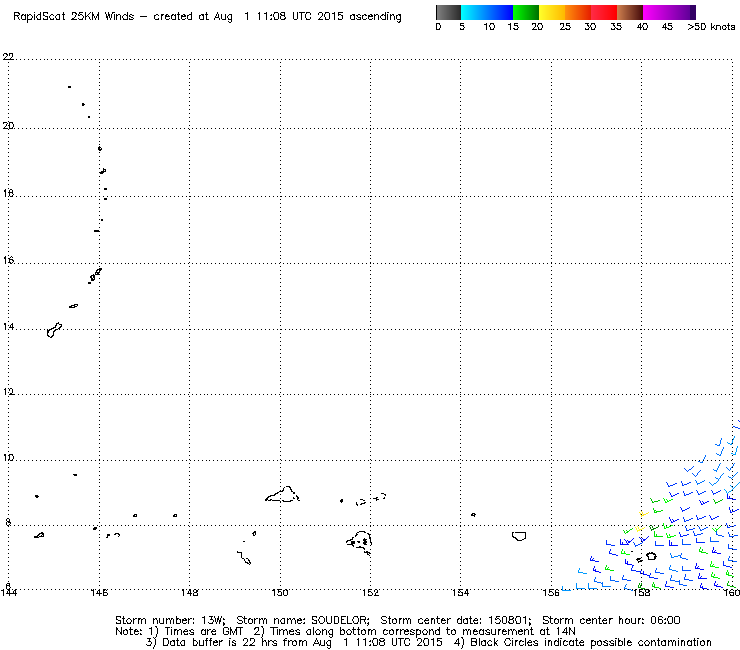
Task: Click the cyan-to-blue 5-15 knots color segment
Action: point(487,12)
